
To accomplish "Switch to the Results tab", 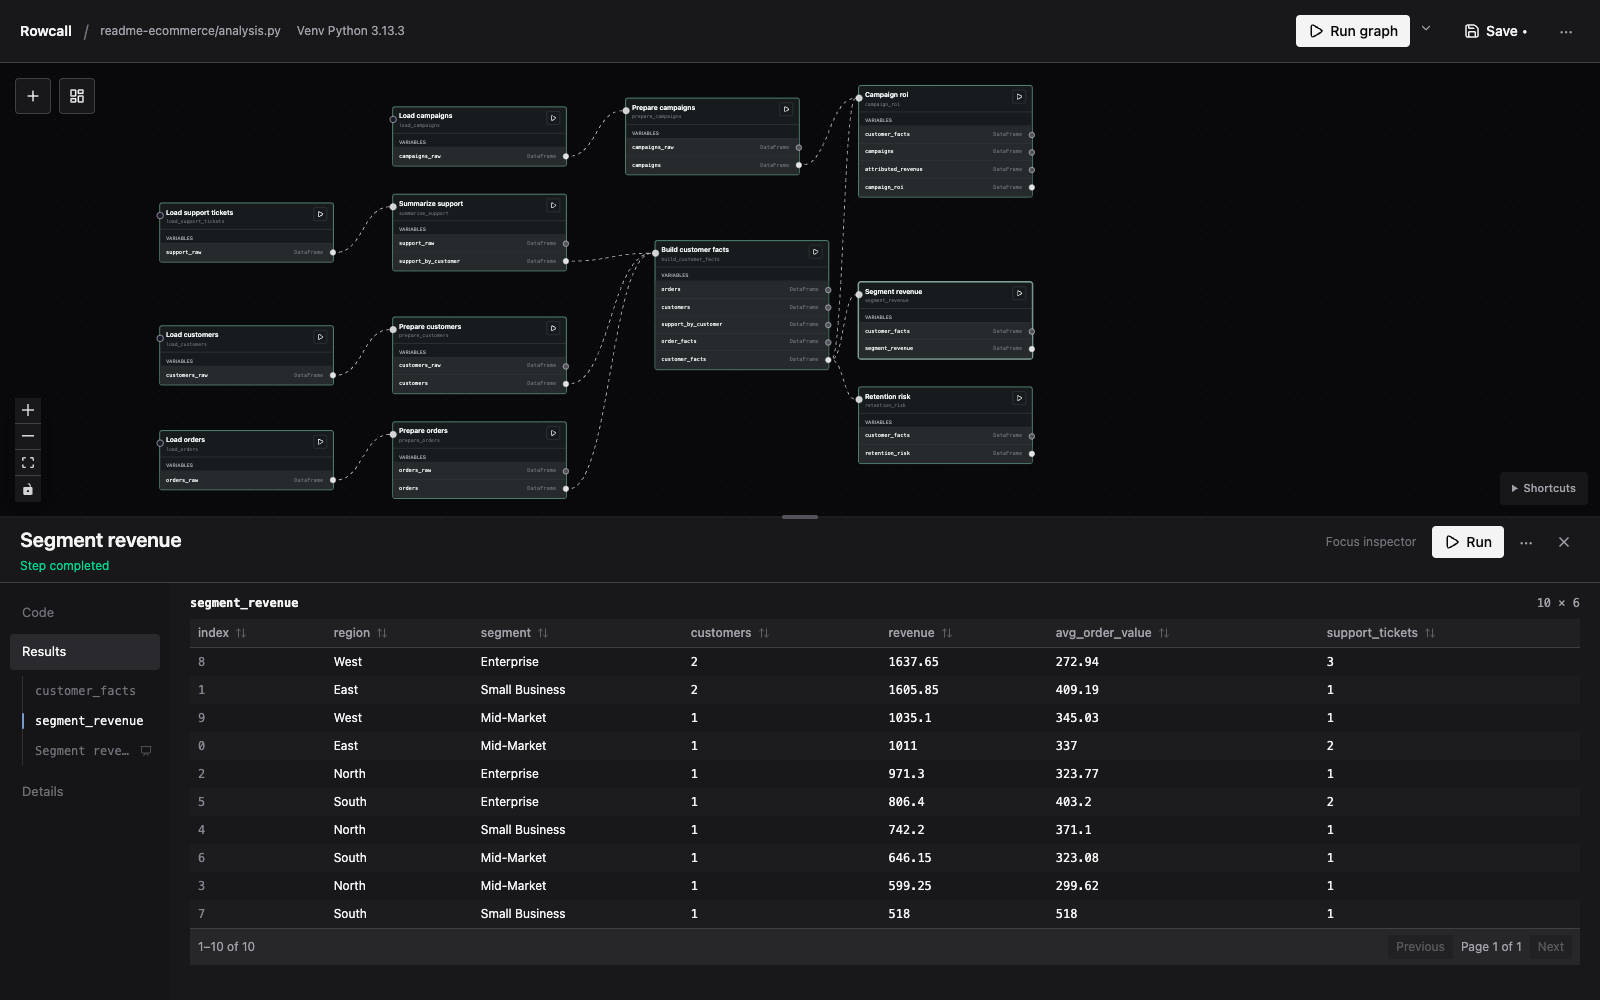I will (85, 652).
